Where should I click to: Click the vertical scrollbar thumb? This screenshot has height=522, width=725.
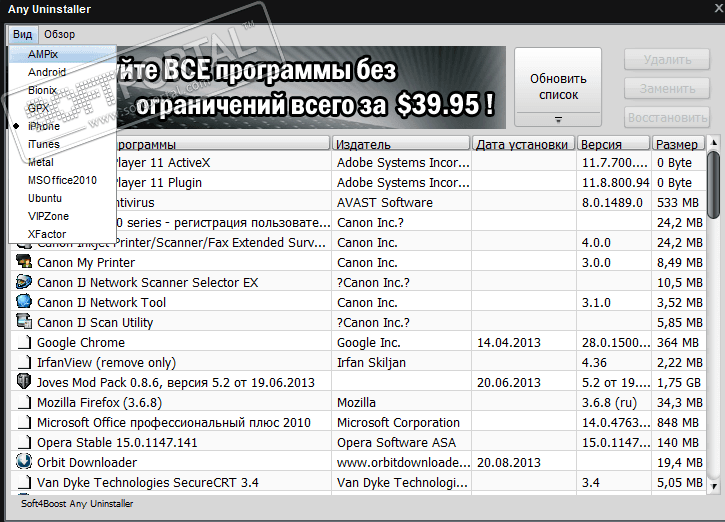[x=713, y=184]
